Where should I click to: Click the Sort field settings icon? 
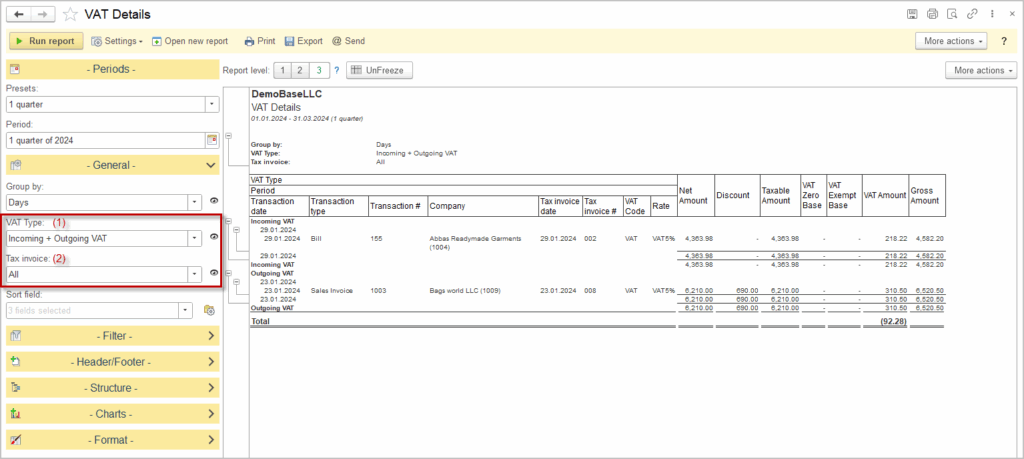point(210,310)
